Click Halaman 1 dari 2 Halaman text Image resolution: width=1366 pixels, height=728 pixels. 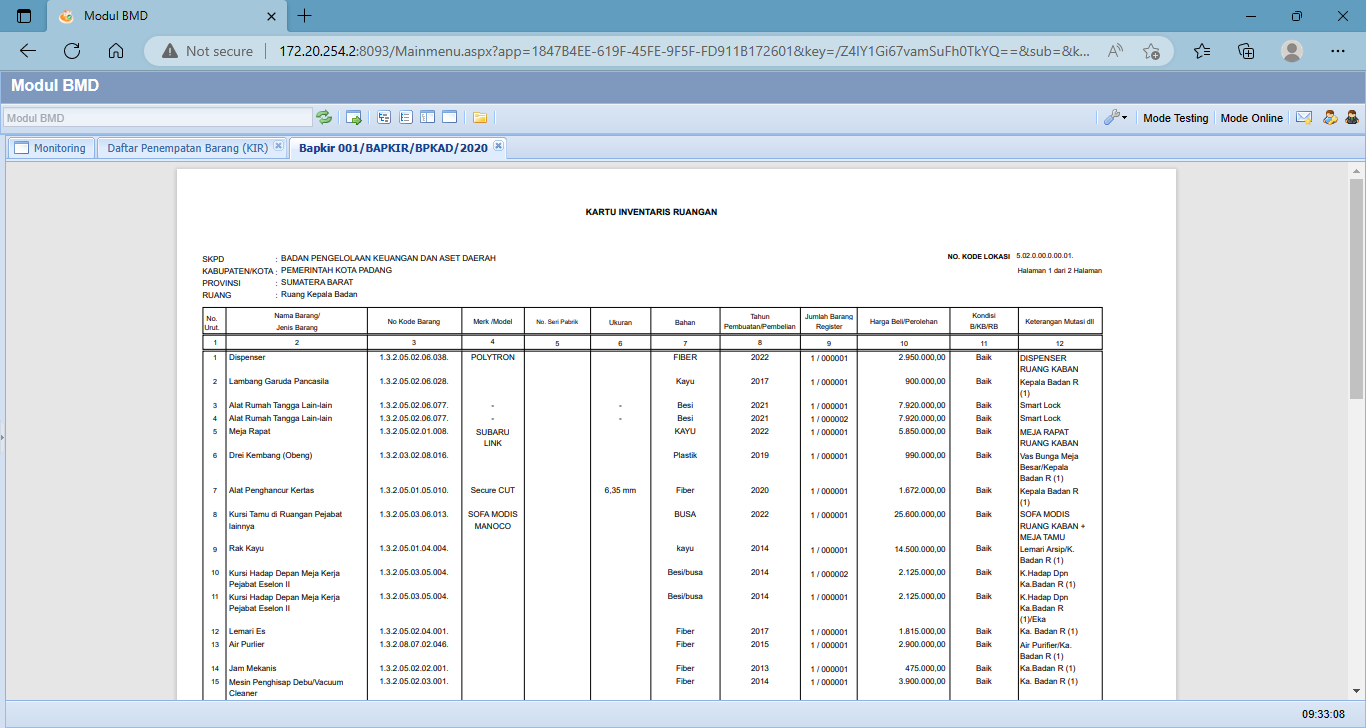[1060, 271]
